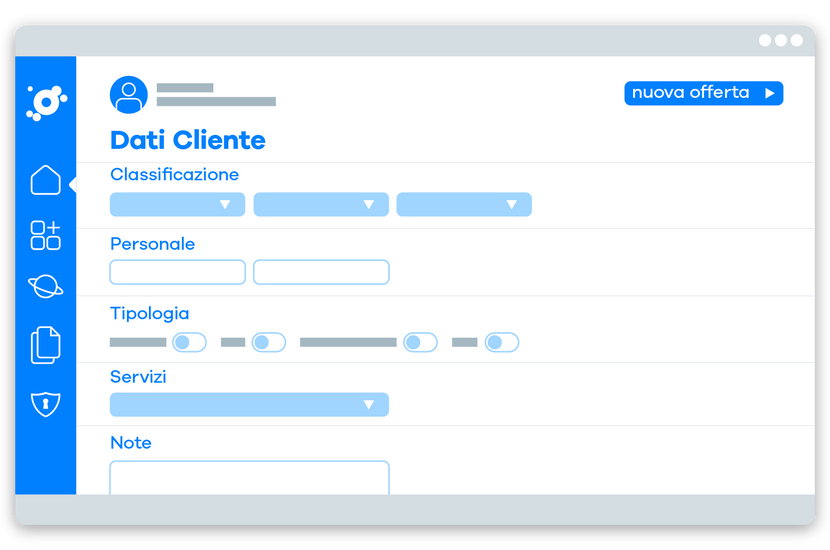Click the arrow on nuova offerta
This screenshot has width=830, height=550.
[x=770, y=93]
